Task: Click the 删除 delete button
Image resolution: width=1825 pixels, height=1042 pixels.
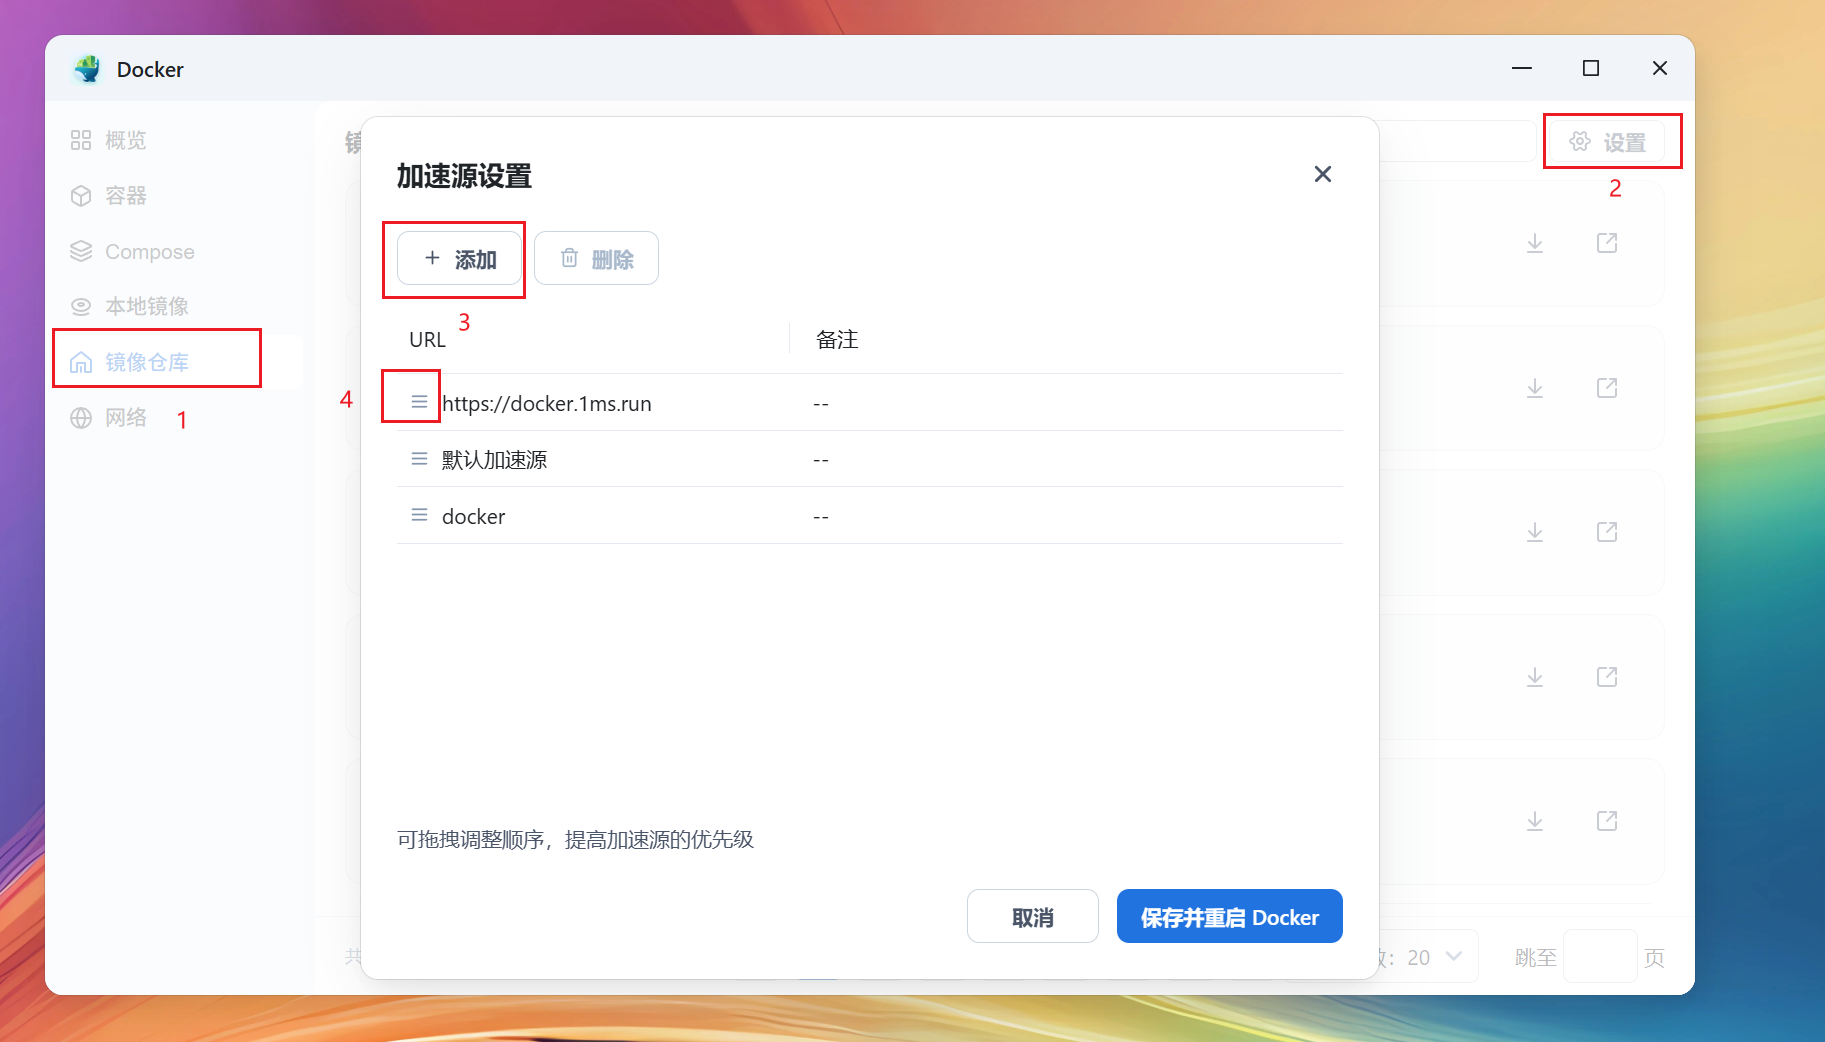Action: click(596, 259)
